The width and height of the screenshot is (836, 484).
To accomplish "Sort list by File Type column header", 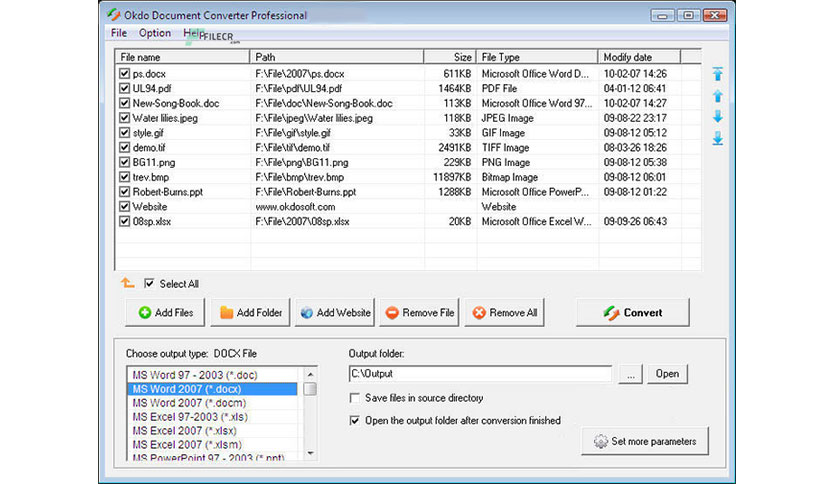I will point(537,57).
